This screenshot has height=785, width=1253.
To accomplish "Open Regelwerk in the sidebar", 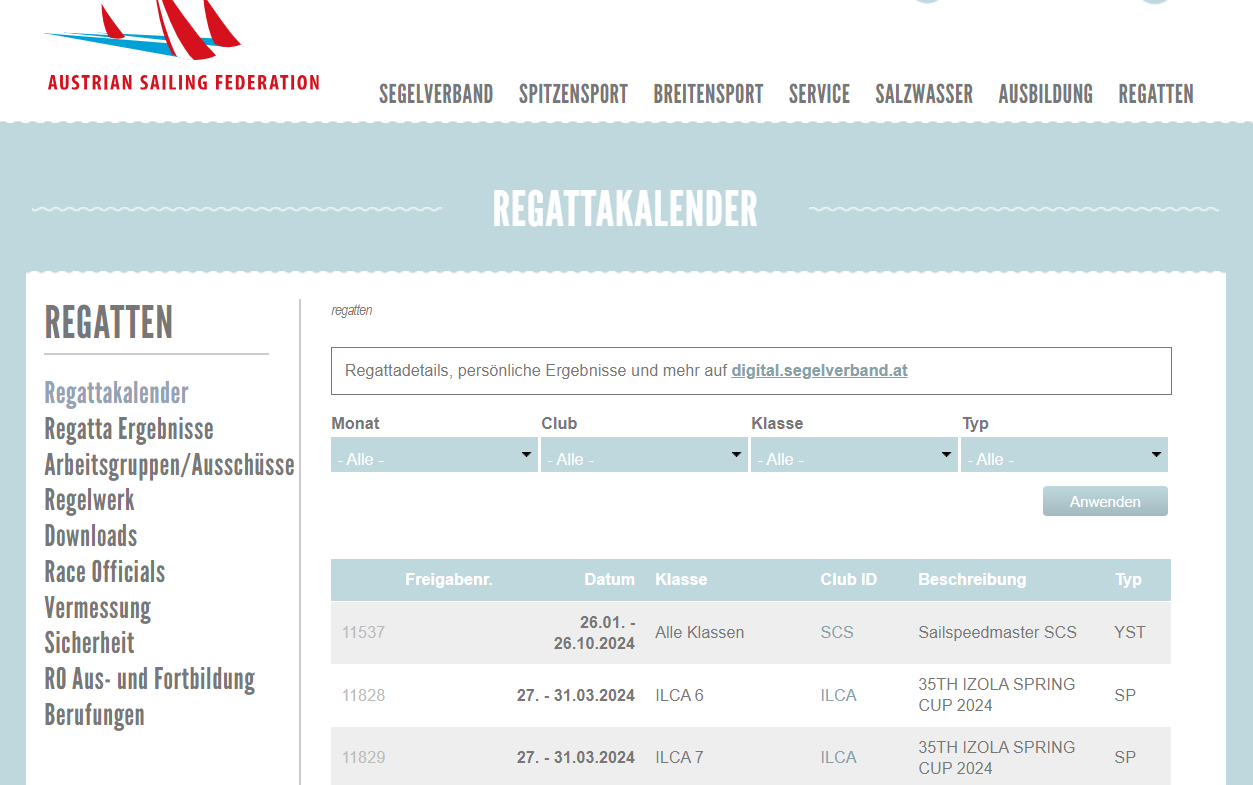I will 89,500.
